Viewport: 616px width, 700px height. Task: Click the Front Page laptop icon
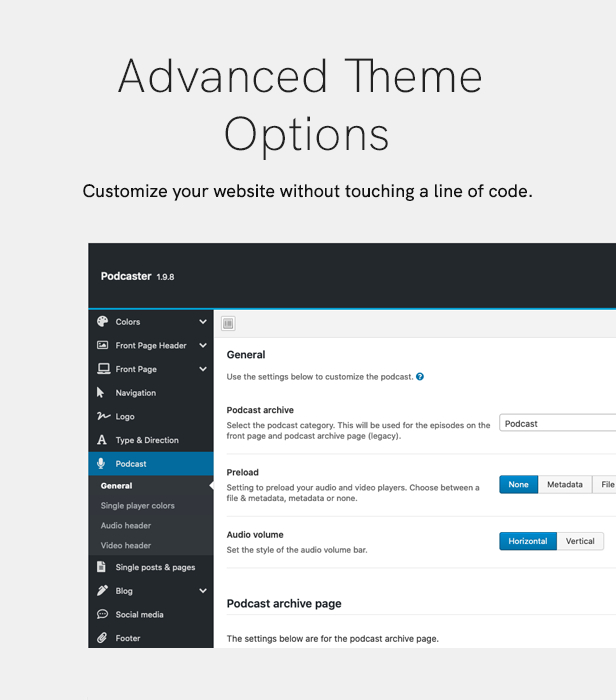click(104, 369)
